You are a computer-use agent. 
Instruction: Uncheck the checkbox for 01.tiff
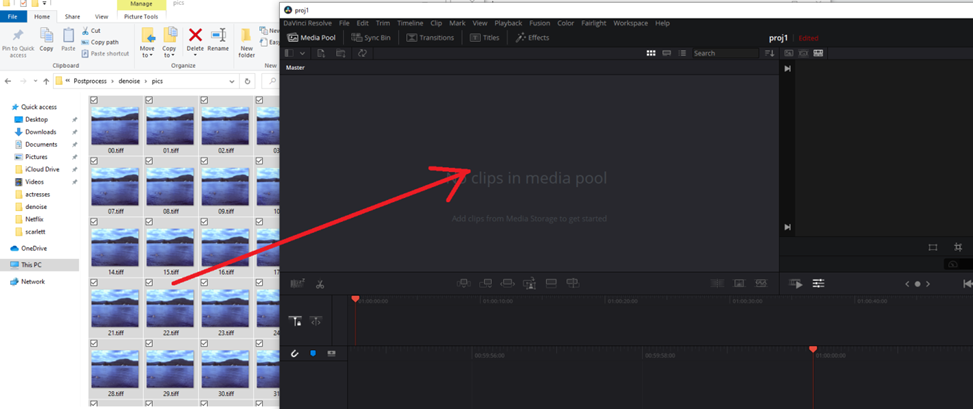point(150,100)
